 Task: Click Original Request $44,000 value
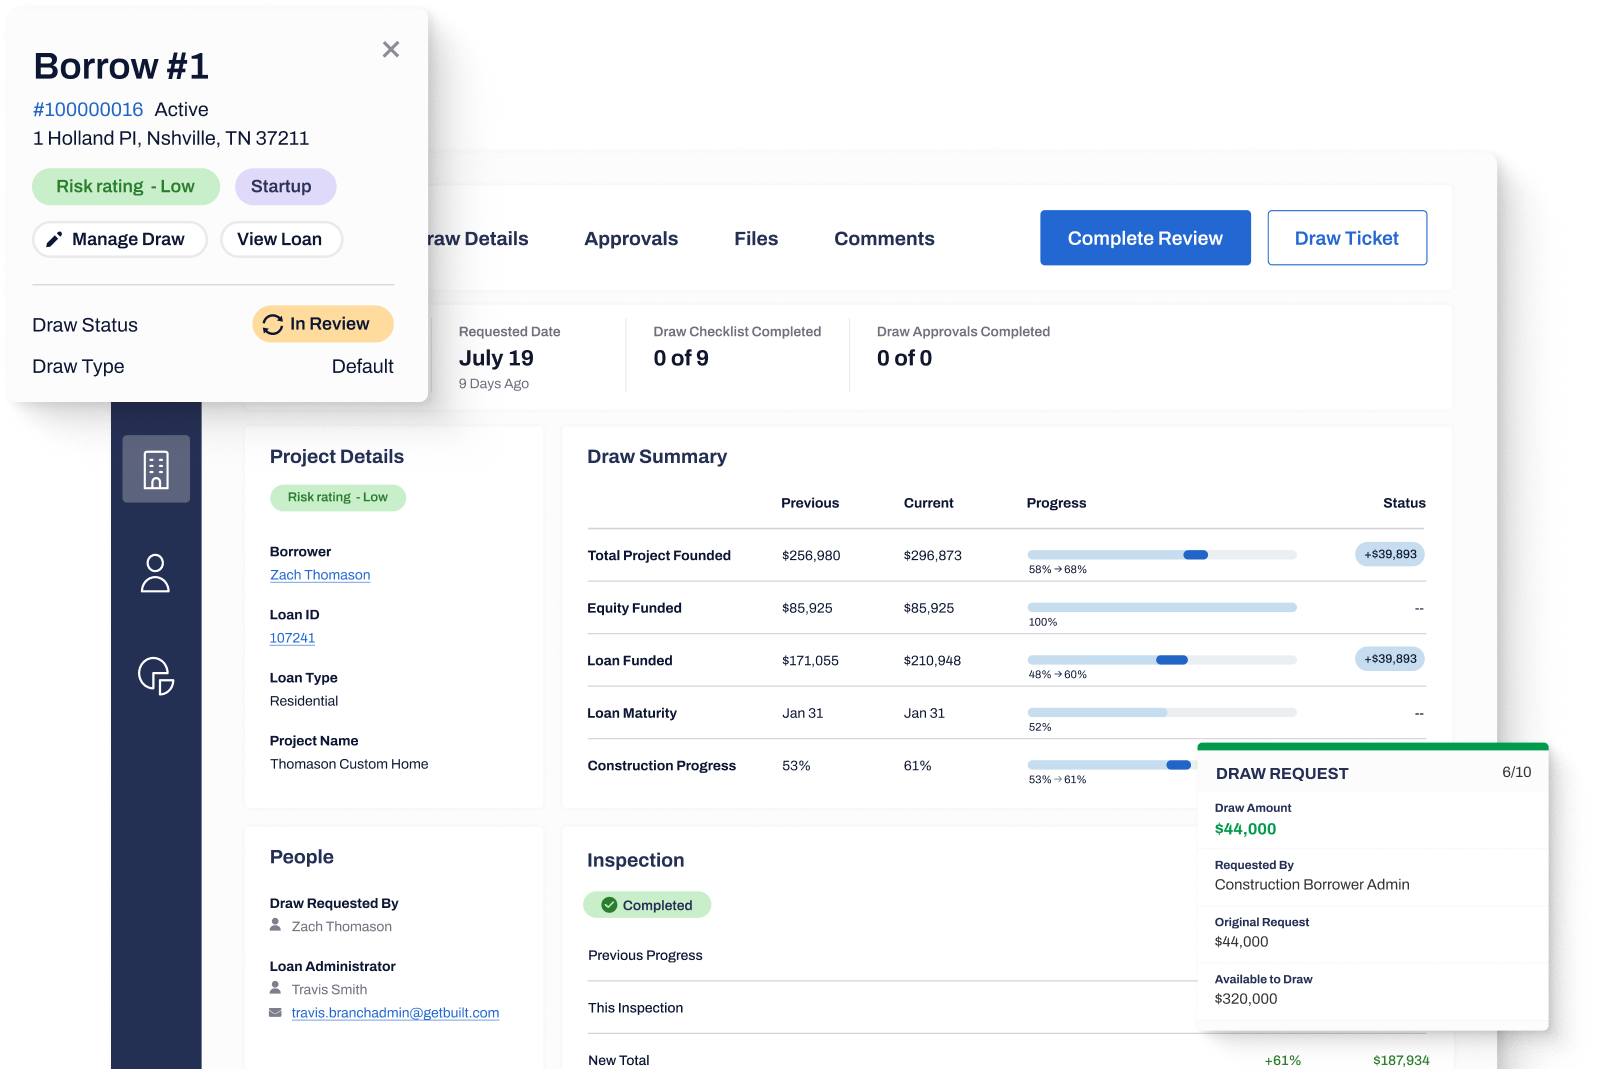[1241, 942]
